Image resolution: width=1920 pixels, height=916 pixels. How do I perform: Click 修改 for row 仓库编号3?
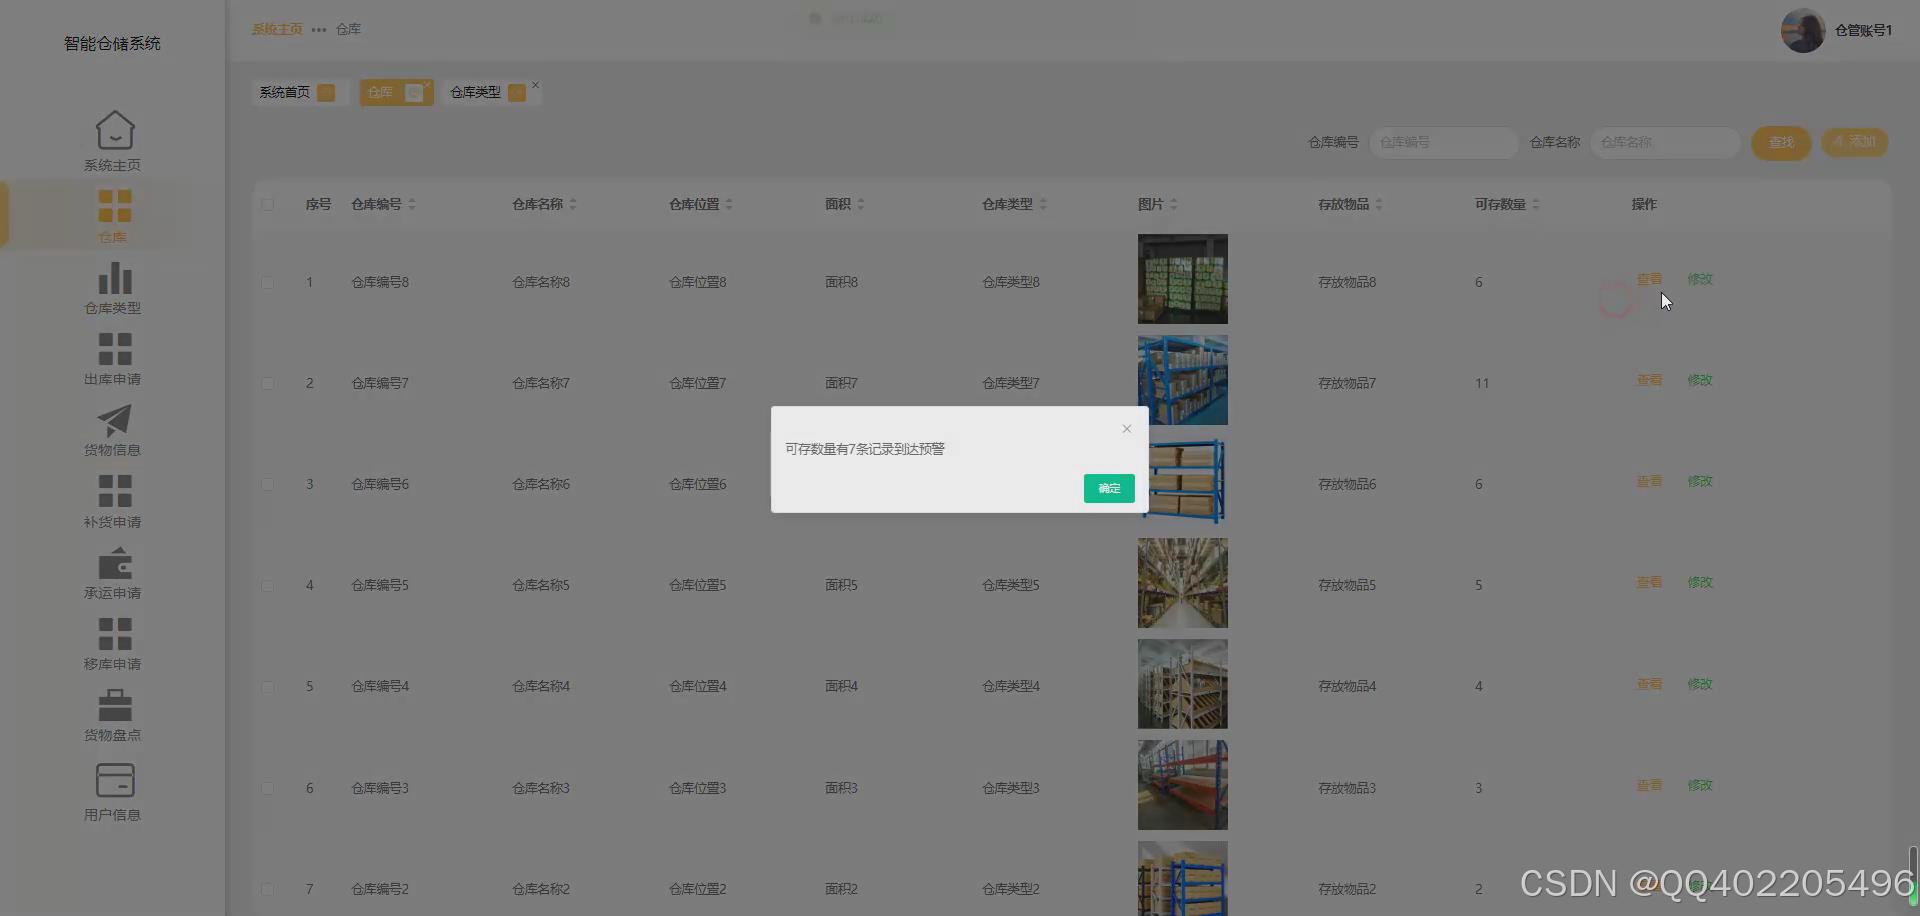click(x=1700, y=785)
